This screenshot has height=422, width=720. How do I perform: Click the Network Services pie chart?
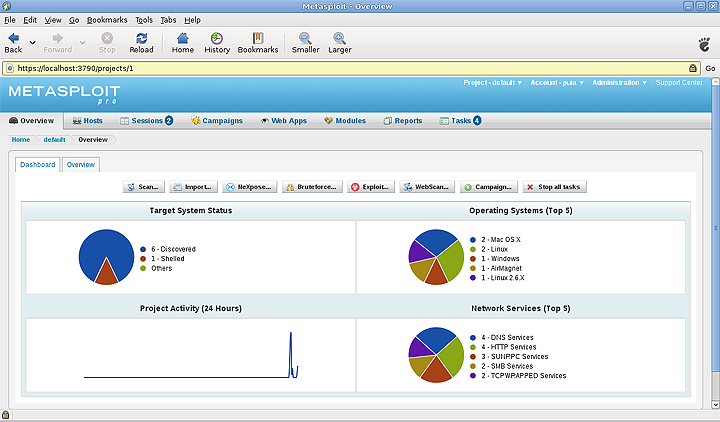[x=436, y=355]
